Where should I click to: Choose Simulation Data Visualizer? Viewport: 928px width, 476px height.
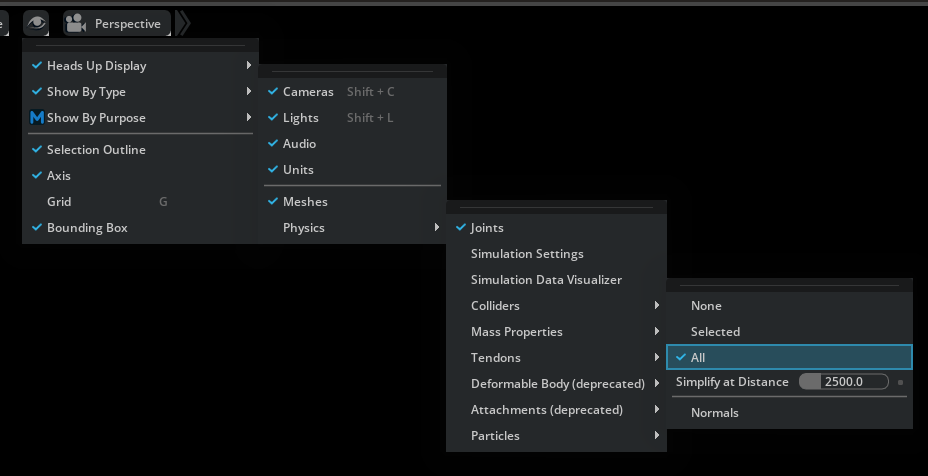(x=546, y=280)
